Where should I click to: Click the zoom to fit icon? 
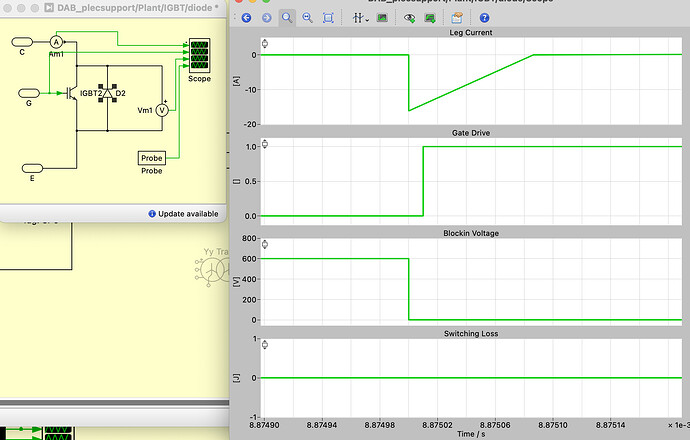pyautogui.click(x=328, y=18)
